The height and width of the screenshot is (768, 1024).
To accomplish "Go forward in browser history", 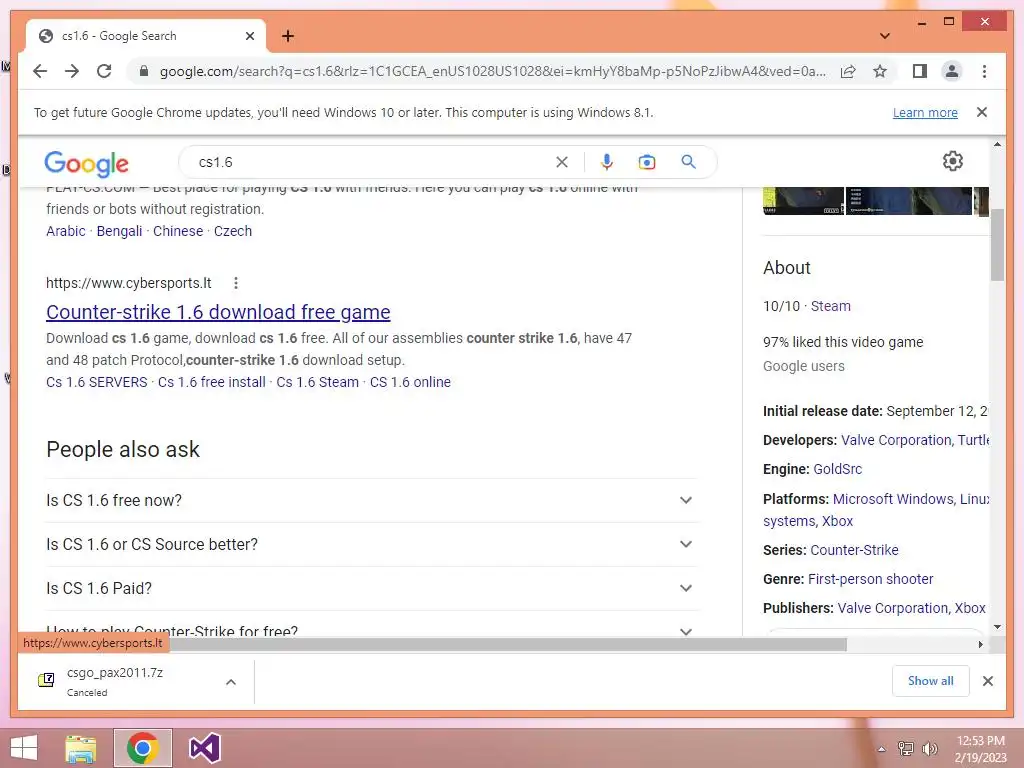I will [x=72, y=71].
